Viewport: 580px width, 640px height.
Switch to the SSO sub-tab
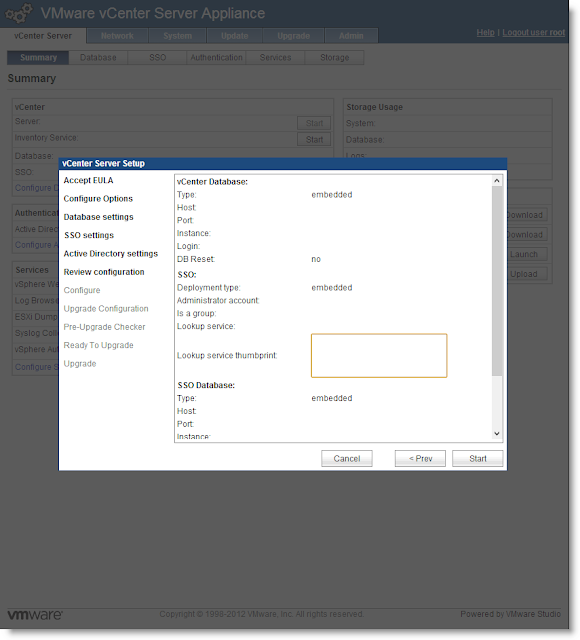pos(158,58)
